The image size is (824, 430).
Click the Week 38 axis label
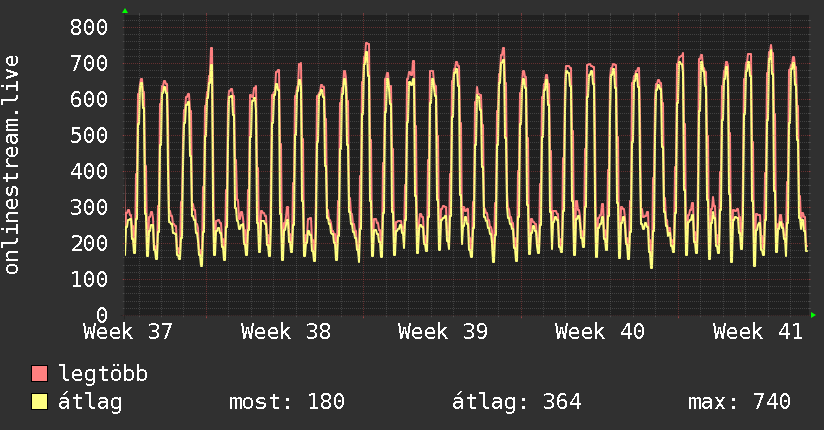286,332
